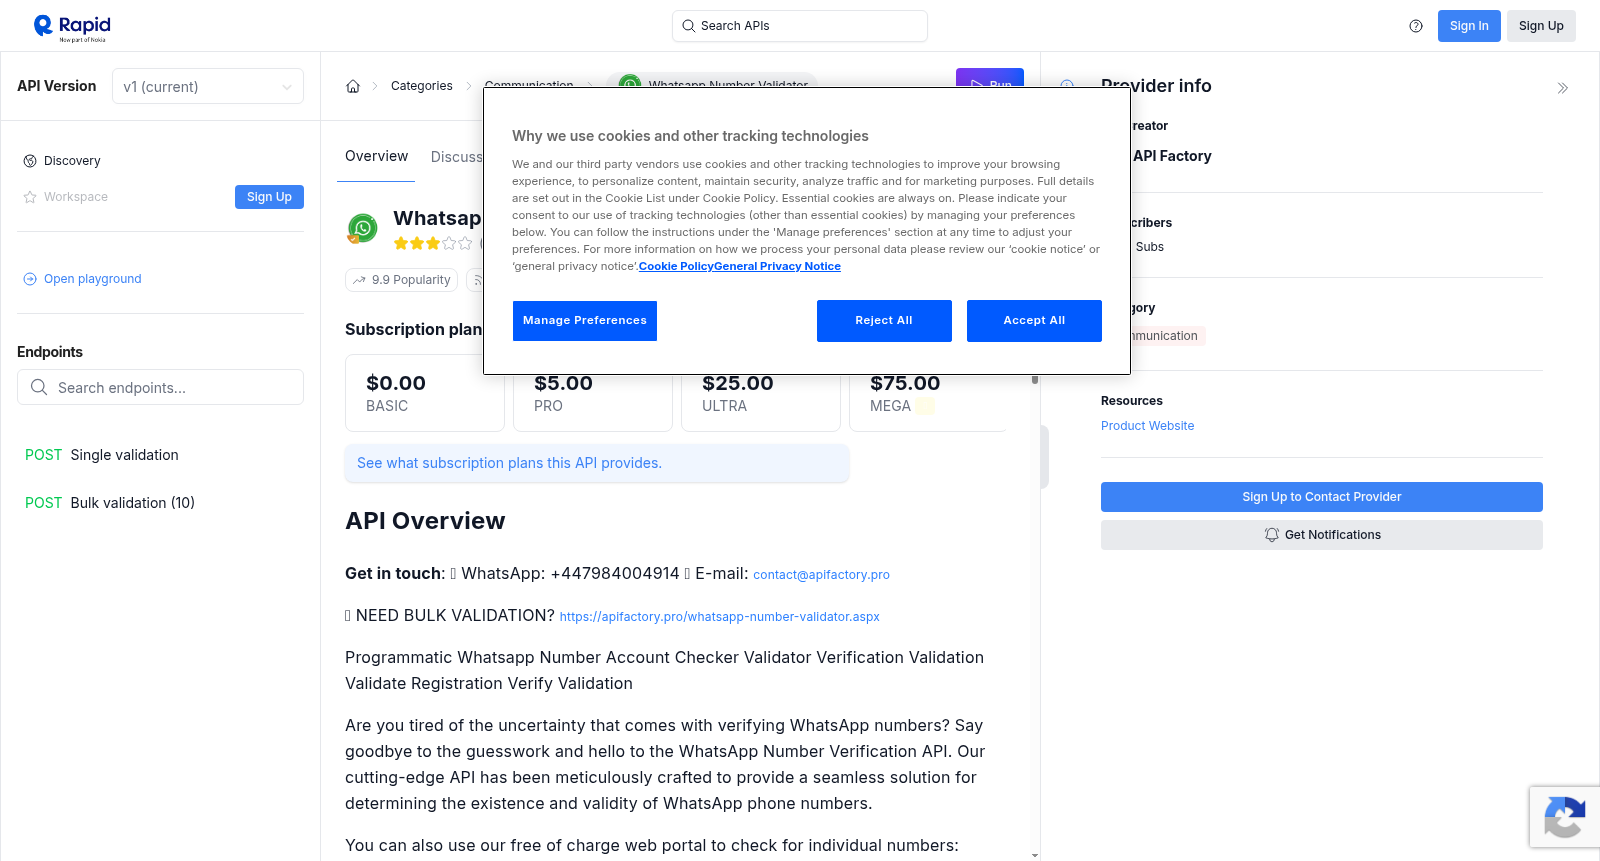Open the apifactory.pro whatsapp-number-validator link

(719, 617)
